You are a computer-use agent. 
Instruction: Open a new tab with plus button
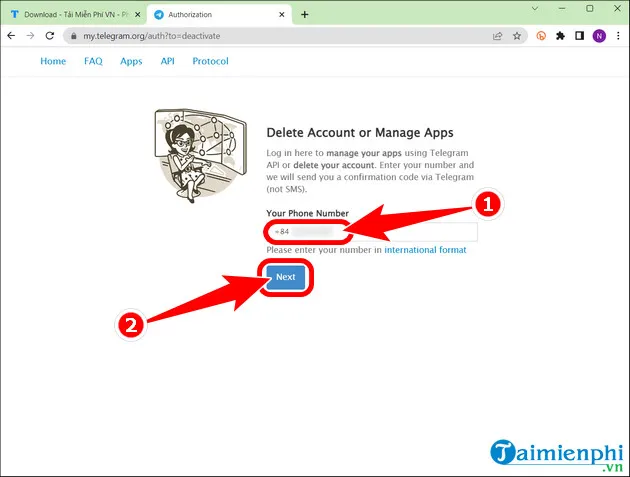[305, 14]
